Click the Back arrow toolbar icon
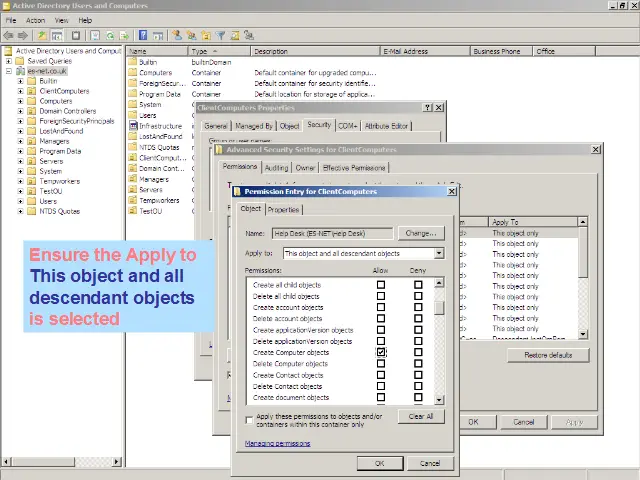 (9, 35)
